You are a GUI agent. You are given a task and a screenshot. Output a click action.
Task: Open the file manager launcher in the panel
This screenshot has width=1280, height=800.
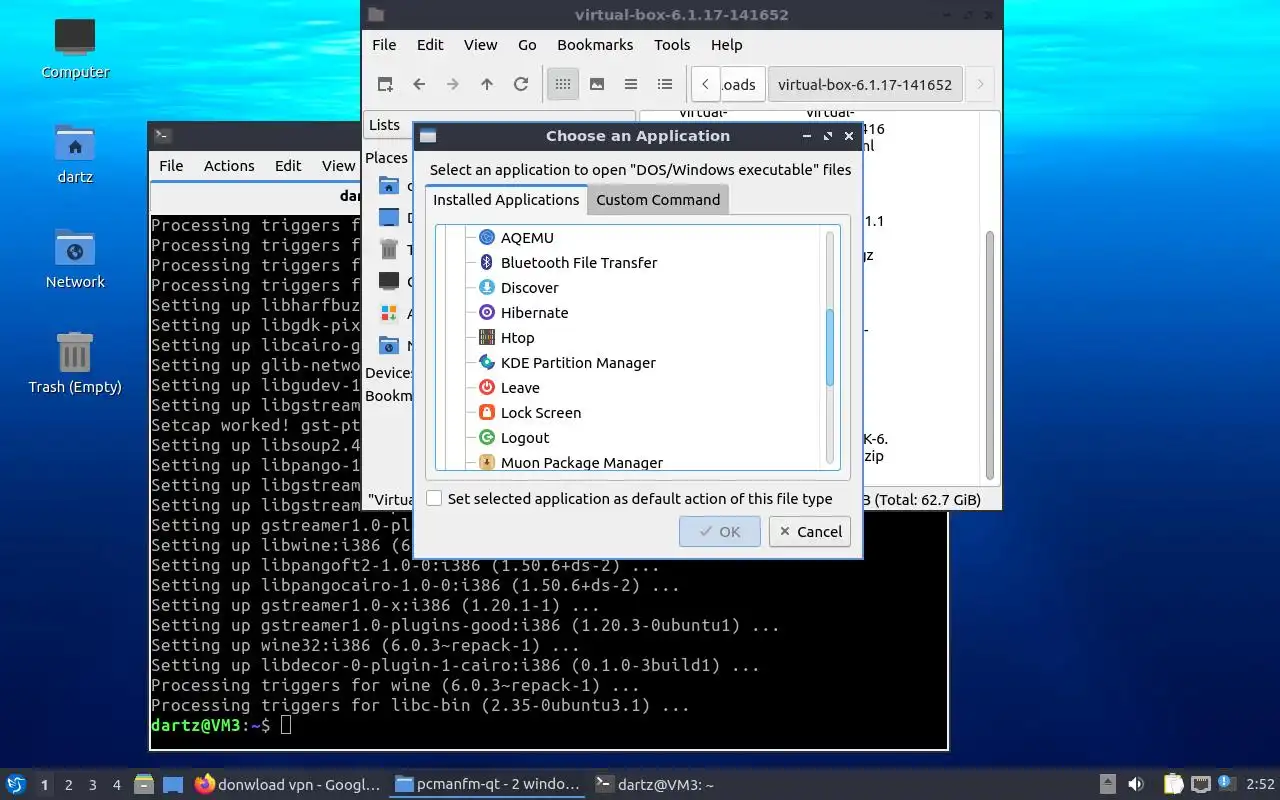144,785
